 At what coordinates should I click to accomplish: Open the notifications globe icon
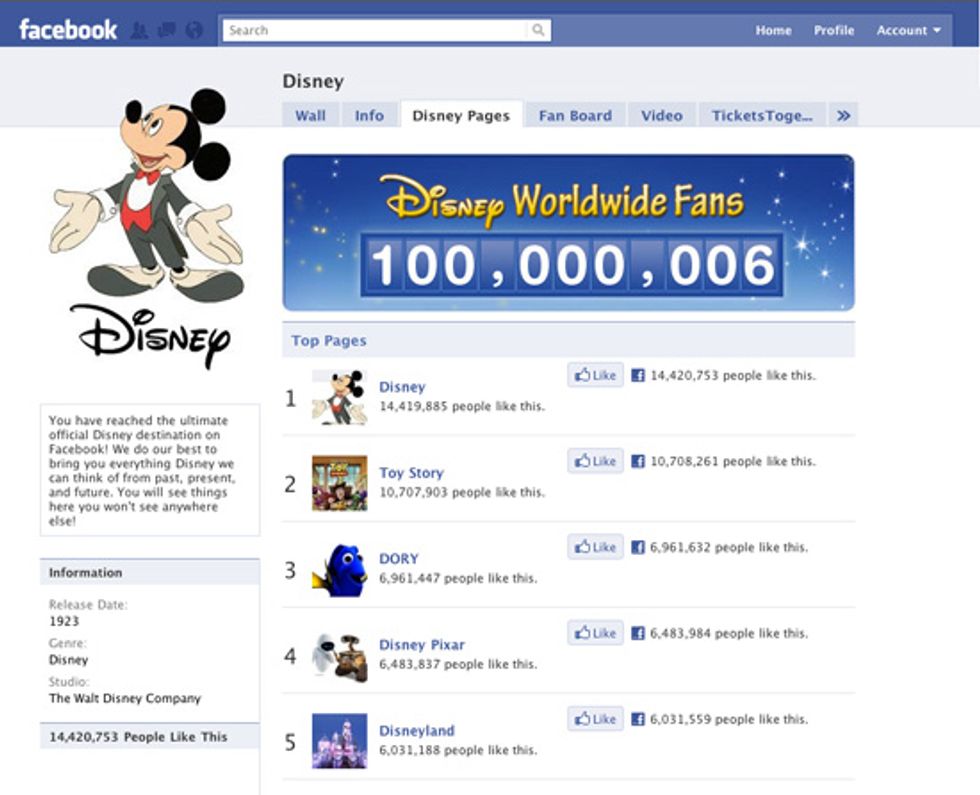pyautogui.click(x=193, y=31)
